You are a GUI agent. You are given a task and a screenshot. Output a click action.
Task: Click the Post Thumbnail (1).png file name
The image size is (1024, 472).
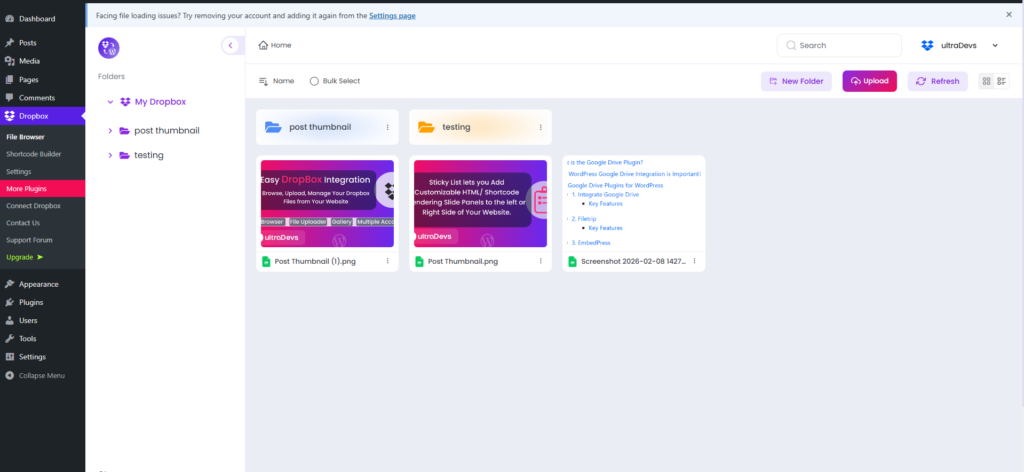click(x=315, y=261)
